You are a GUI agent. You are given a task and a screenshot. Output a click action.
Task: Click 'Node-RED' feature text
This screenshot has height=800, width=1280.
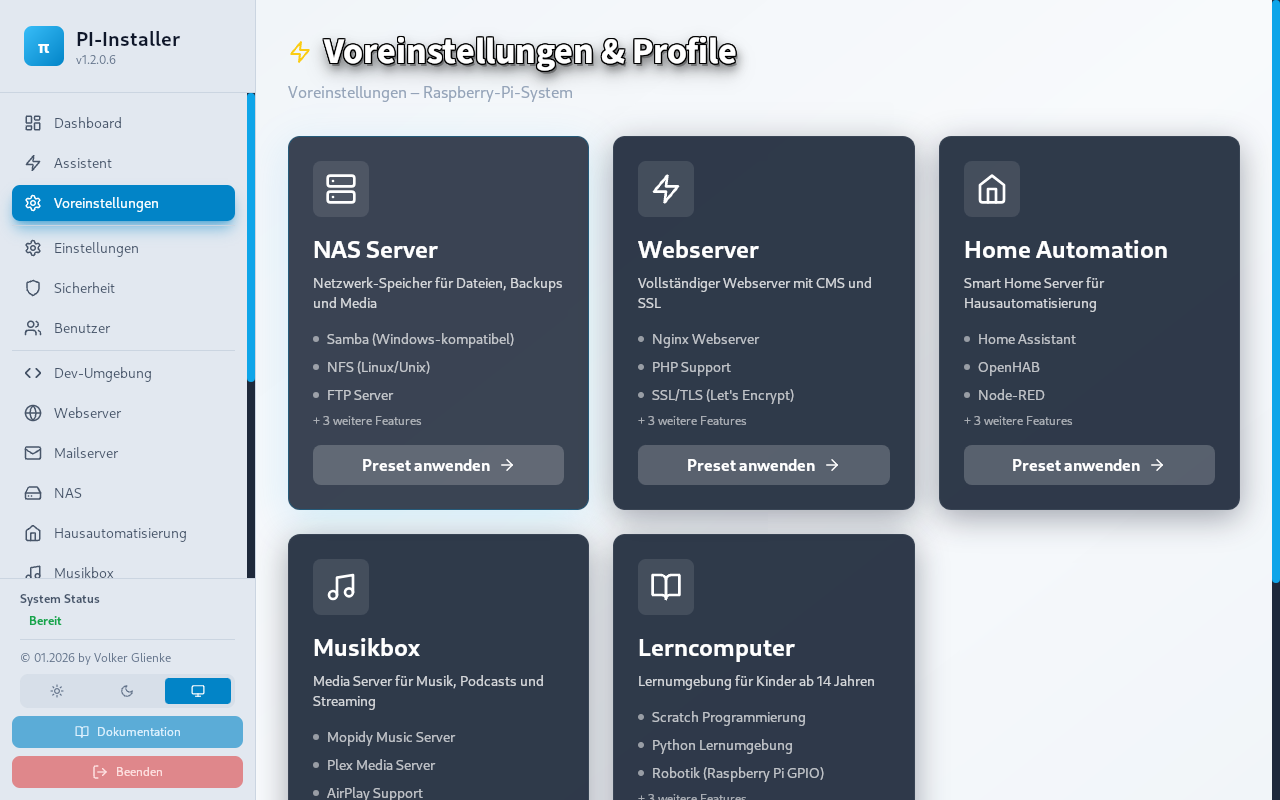pos(1011,395)
